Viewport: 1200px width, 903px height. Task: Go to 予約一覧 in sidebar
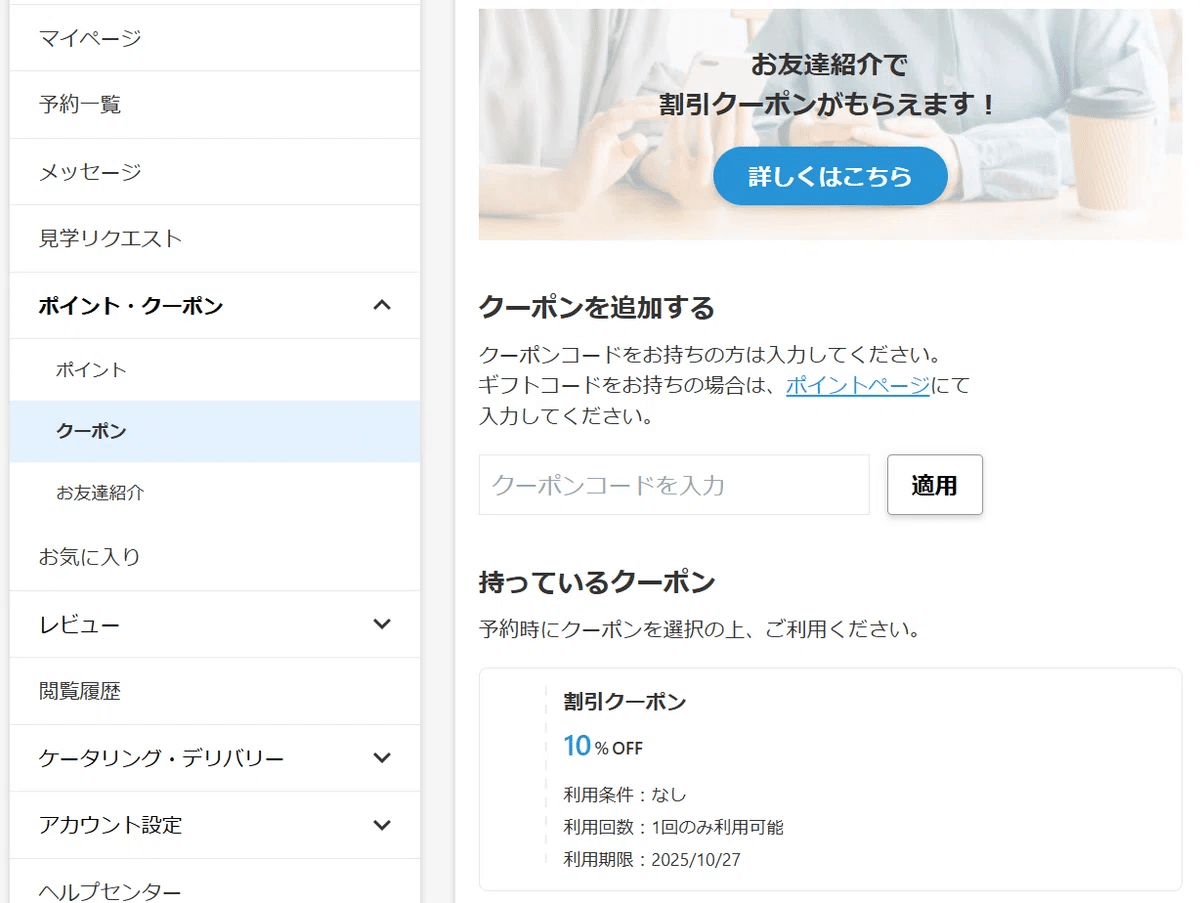(x=80, y=104)
